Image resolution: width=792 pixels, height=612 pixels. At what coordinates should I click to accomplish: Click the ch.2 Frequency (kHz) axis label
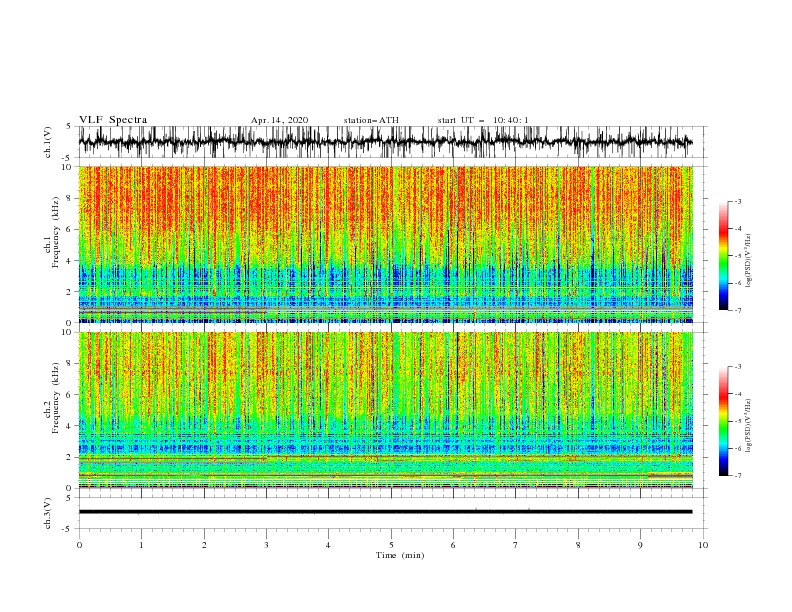click(51, 398)
